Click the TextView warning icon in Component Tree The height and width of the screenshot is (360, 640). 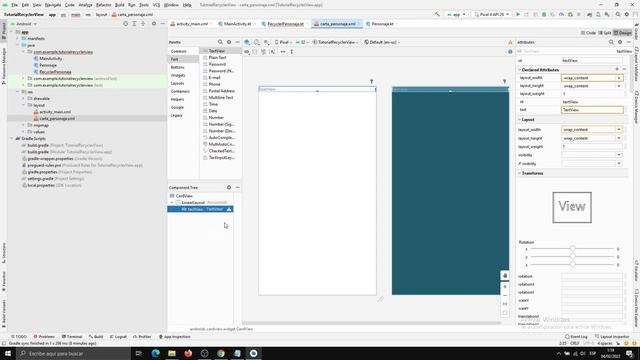pyautogui.click(x=229, y=209)
